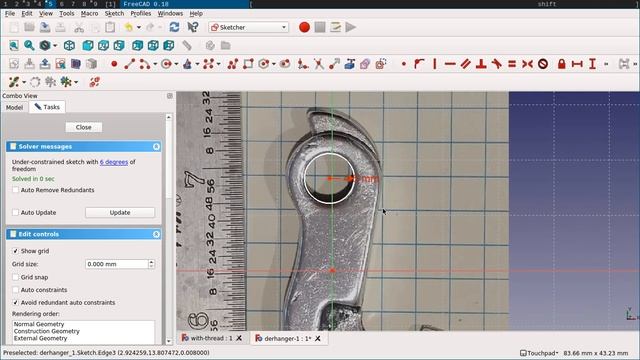Apply the Equal constraint icon
Screen dimensions: 640x360
click(512, 64)
